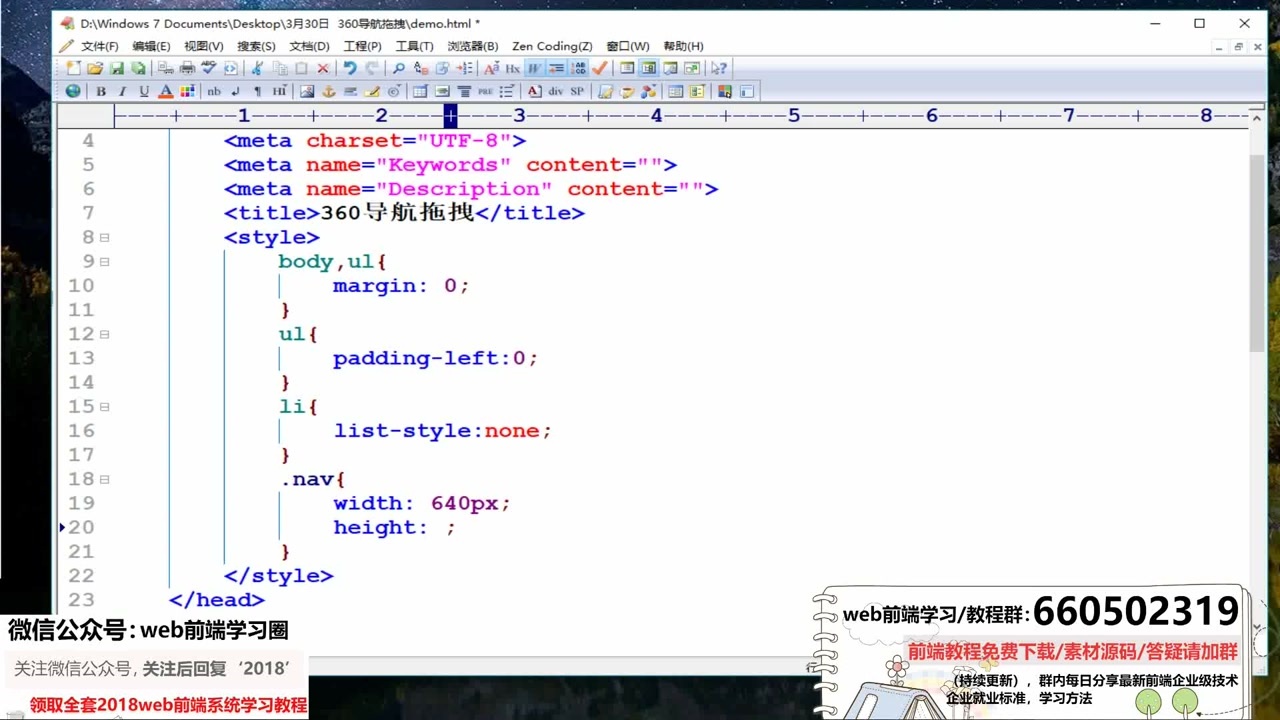
Task: Collapse the ul rule fold at line 12
Action: (104, 334)
